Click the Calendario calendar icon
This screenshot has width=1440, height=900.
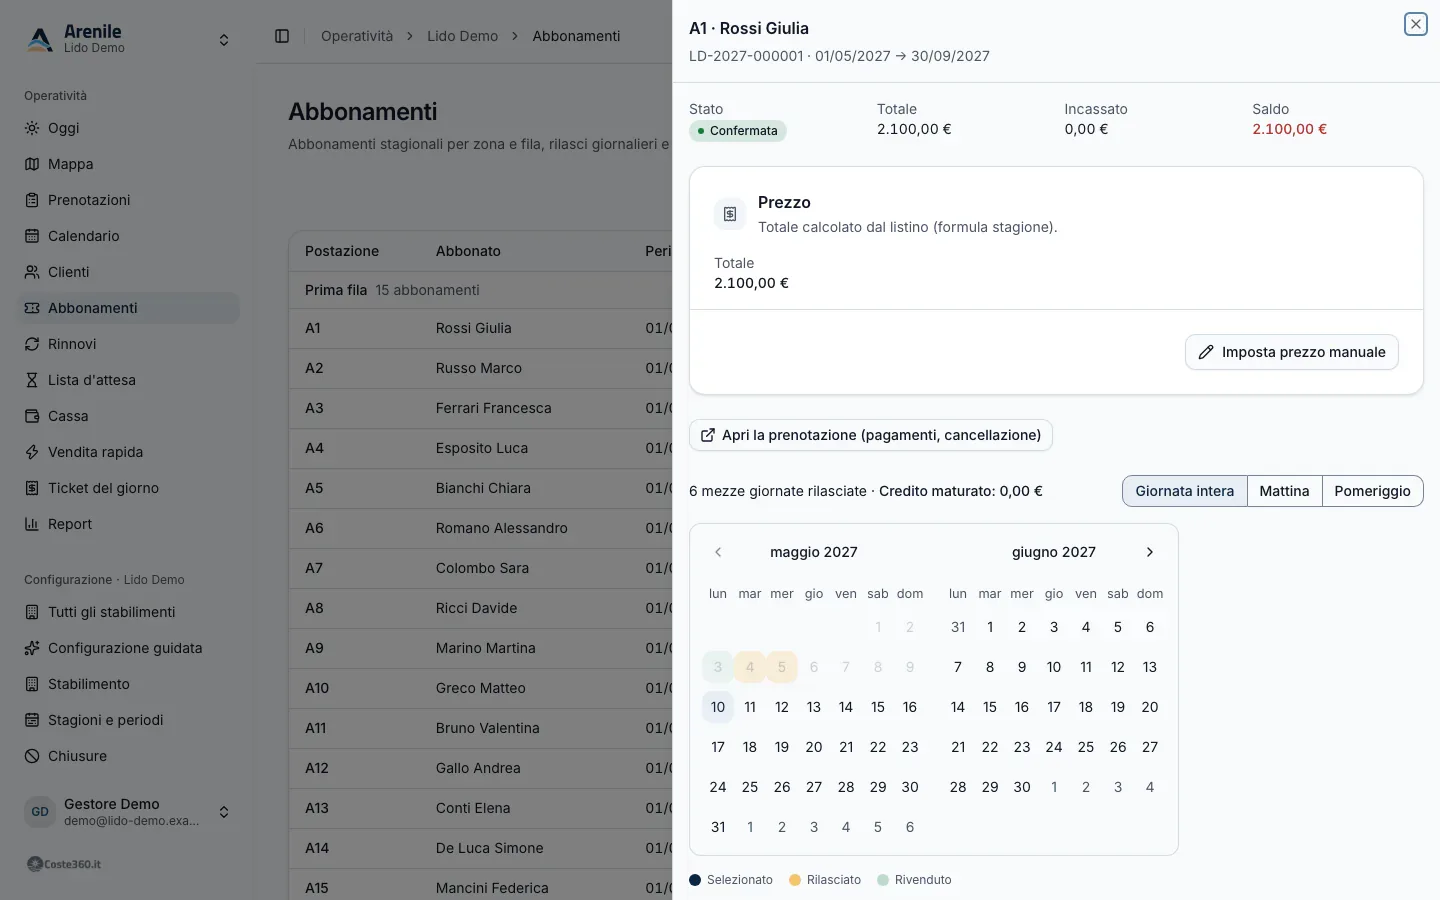32,236
